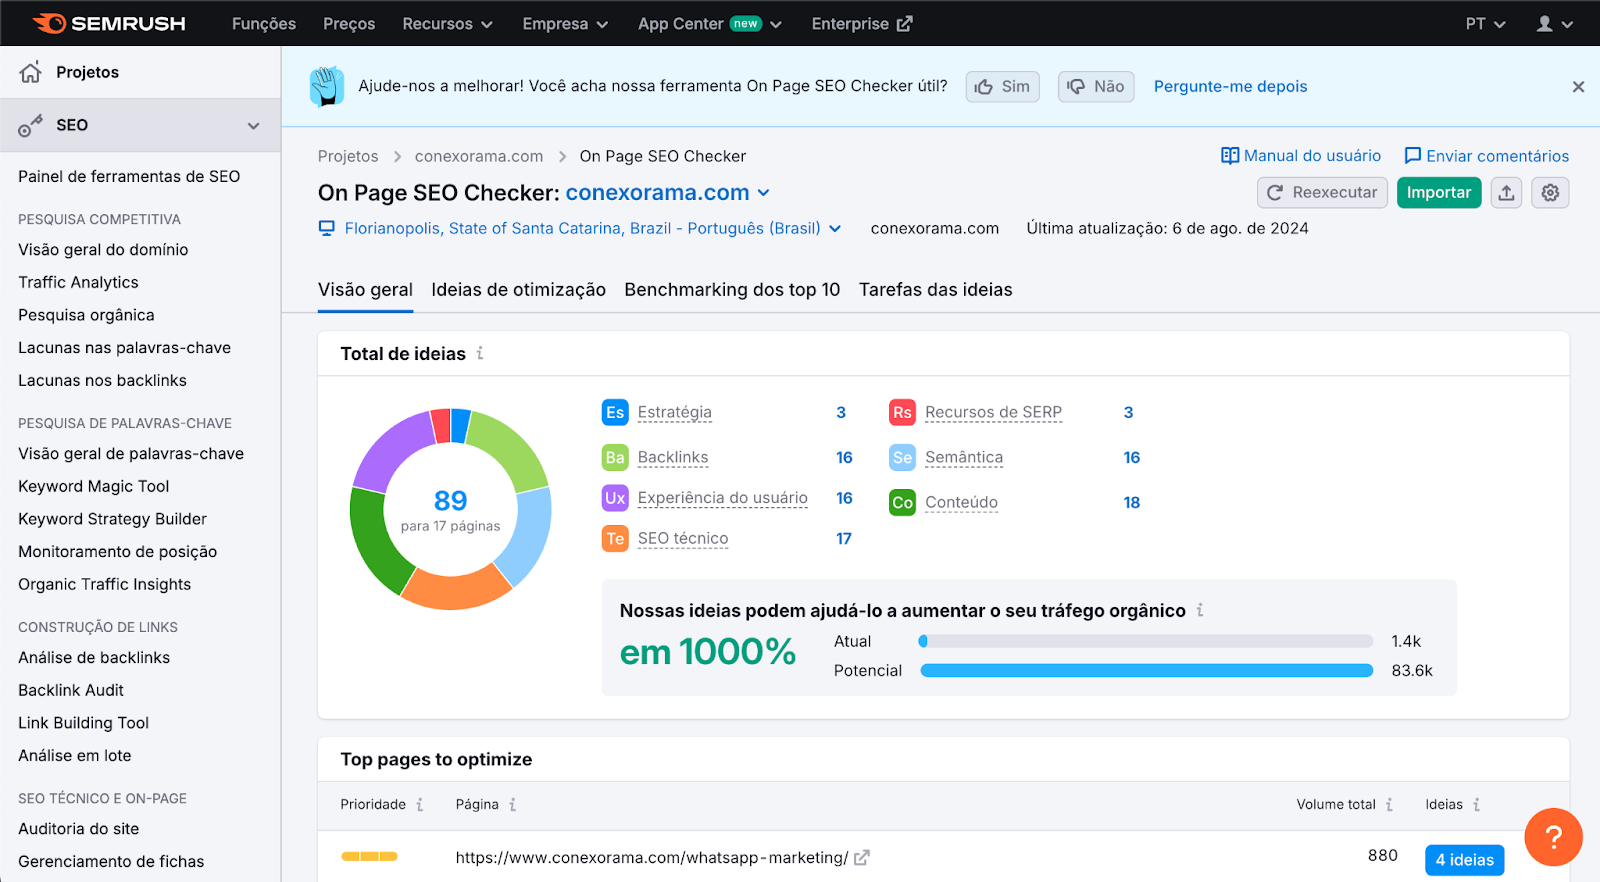Open Tarefas das ideias tab
The width and height of the screenshot is (1600, 882).
pos(935,289)
